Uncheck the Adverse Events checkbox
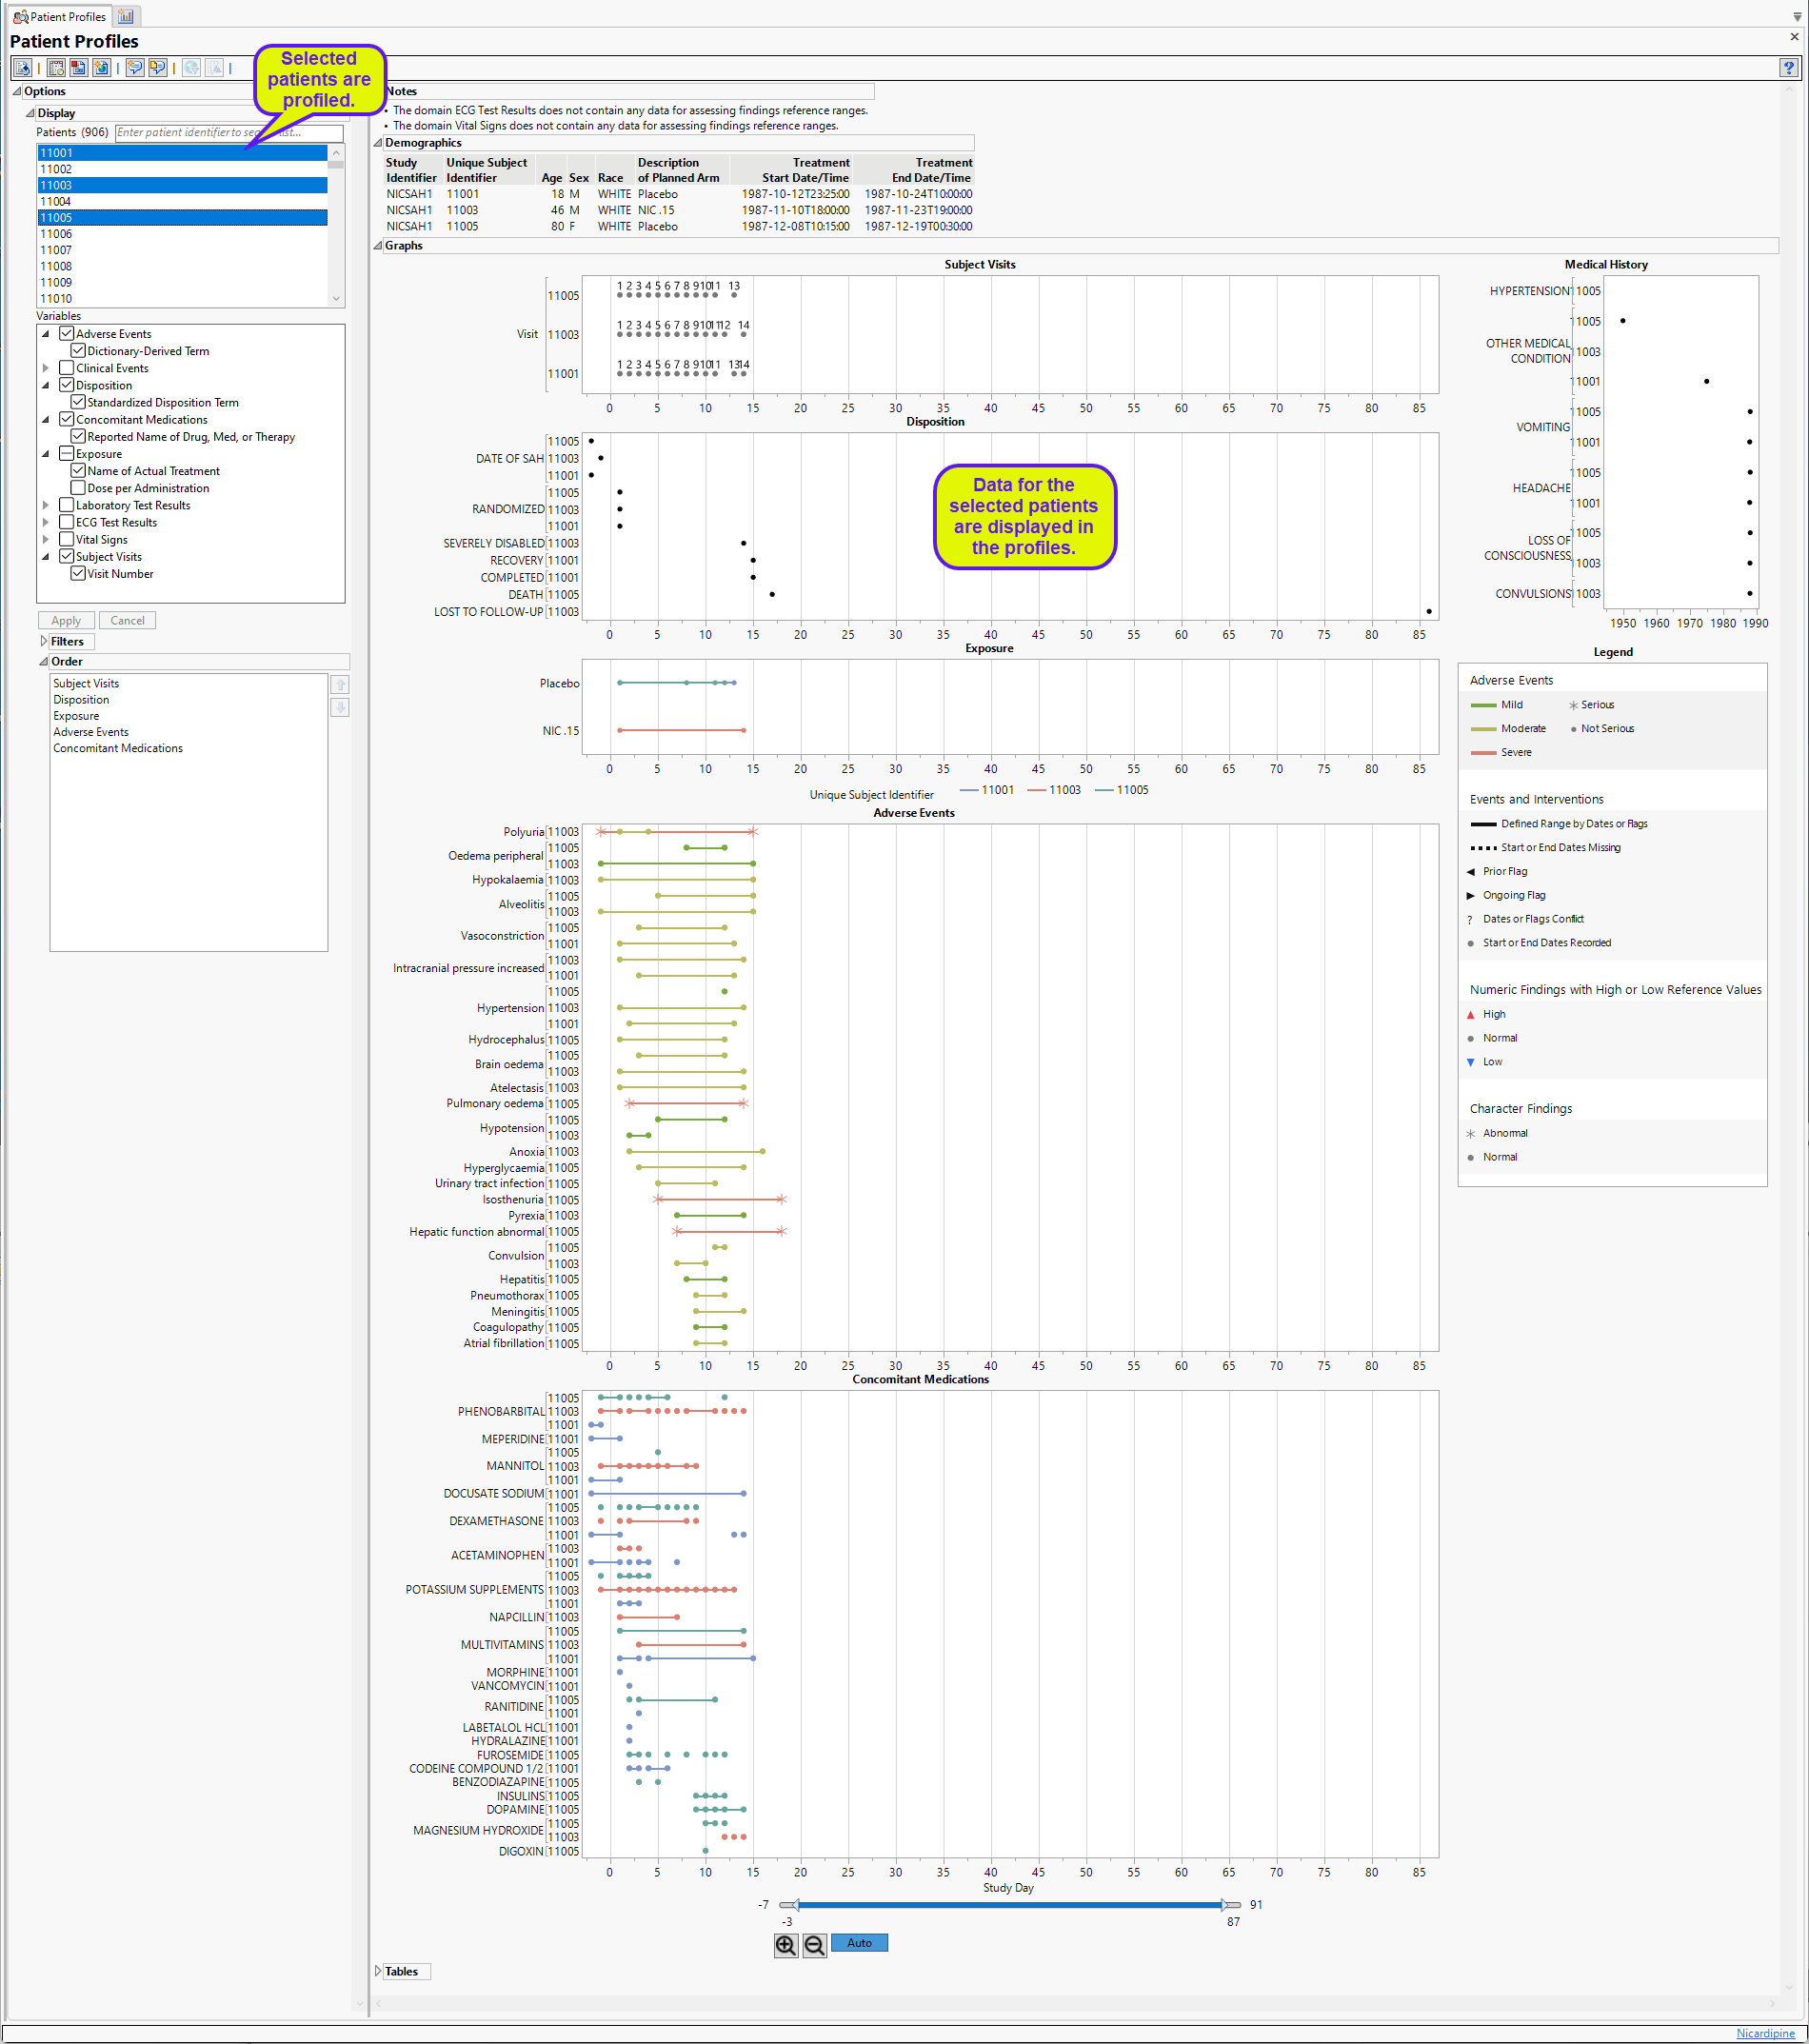The height and width of the screenshot is (2044, 1809). click(67, 334)
